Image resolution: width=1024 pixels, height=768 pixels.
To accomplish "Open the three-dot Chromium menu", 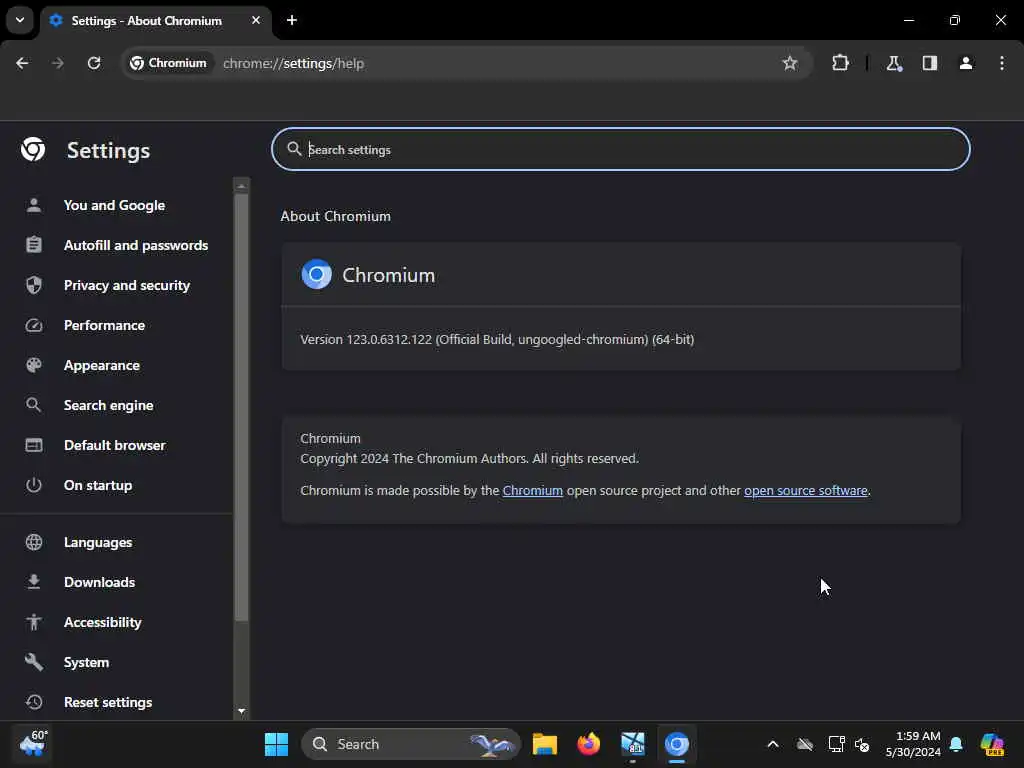I will pos(1001,63).
